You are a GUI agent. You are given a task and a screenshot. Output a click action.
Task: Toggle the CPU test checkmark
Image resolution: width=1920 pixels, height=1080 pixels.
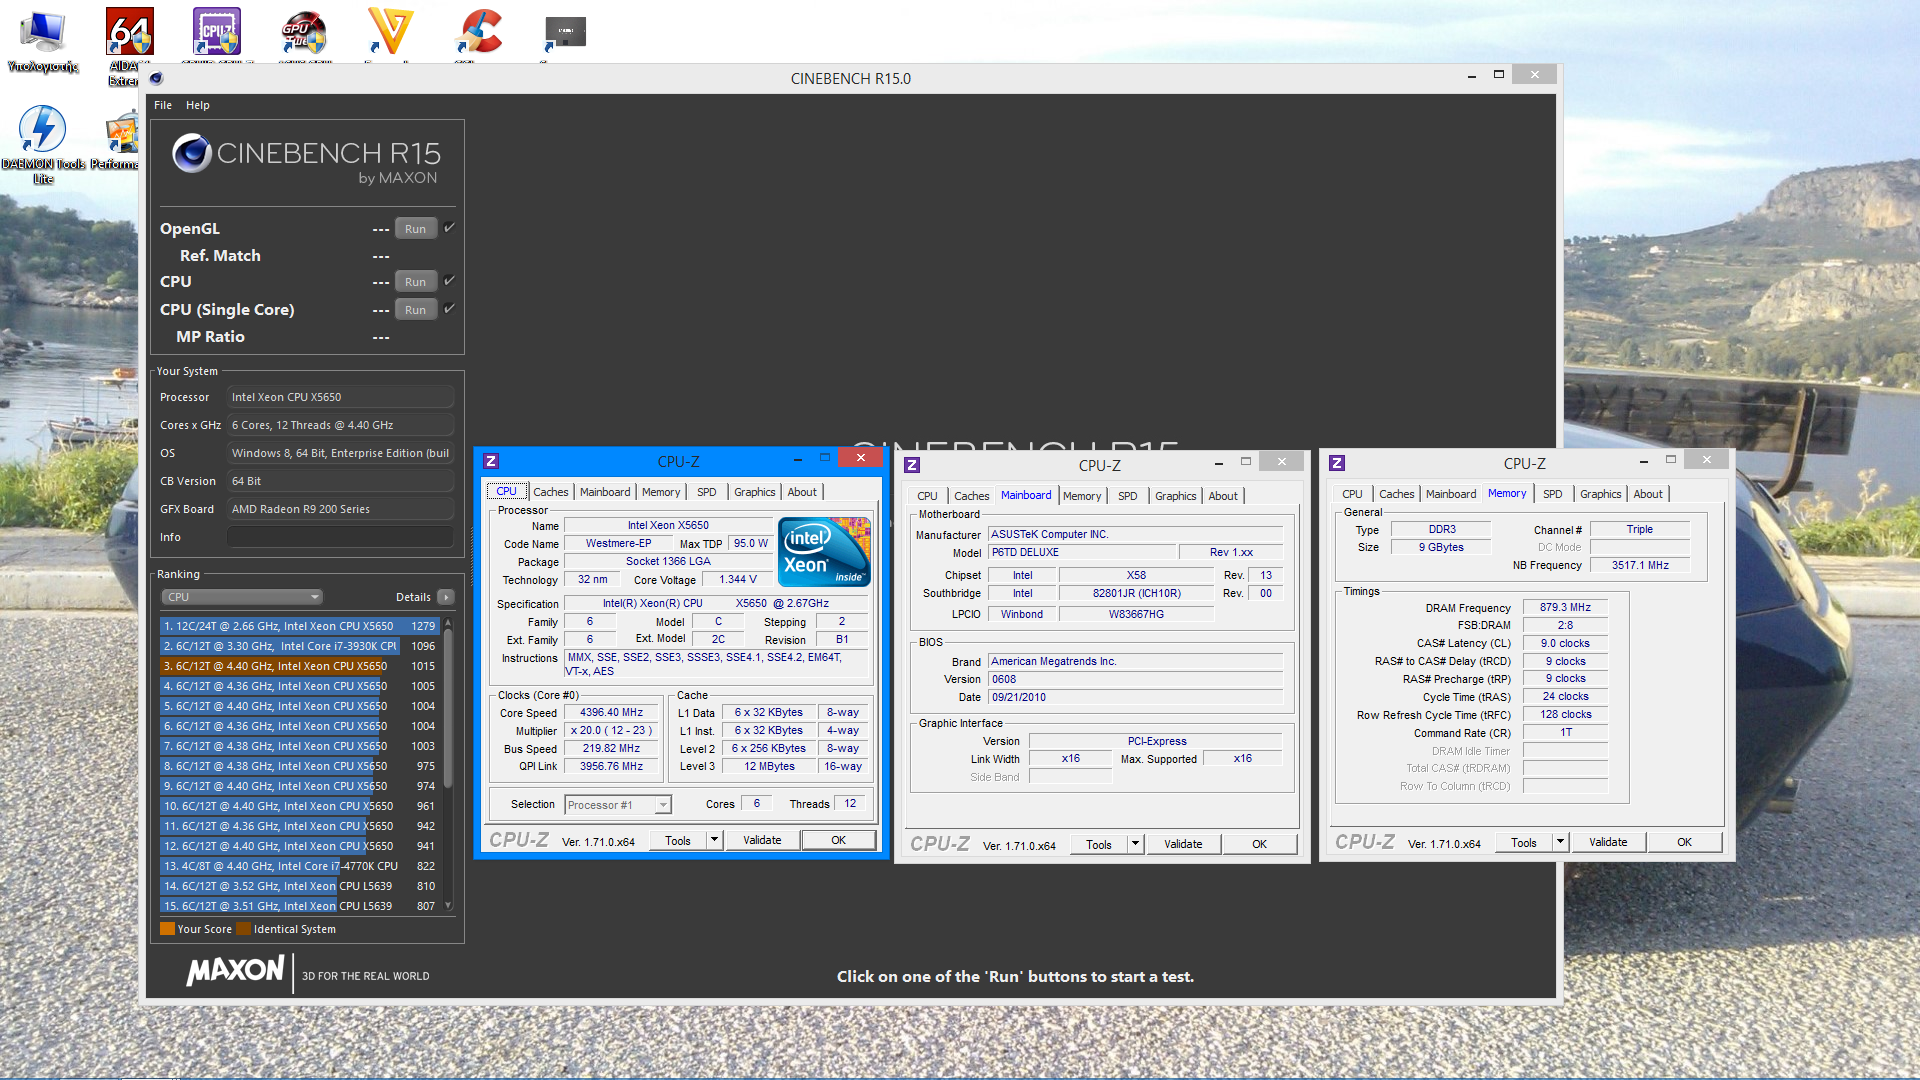point(449,281)
